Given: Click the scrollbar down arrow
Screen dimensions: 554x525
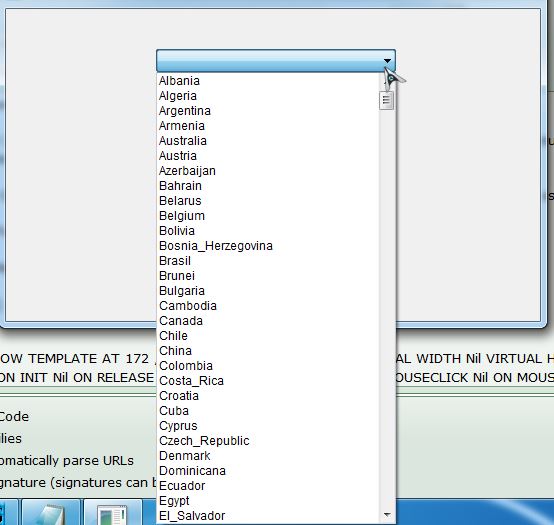Looking at the screenshot, I should point(387,515).
